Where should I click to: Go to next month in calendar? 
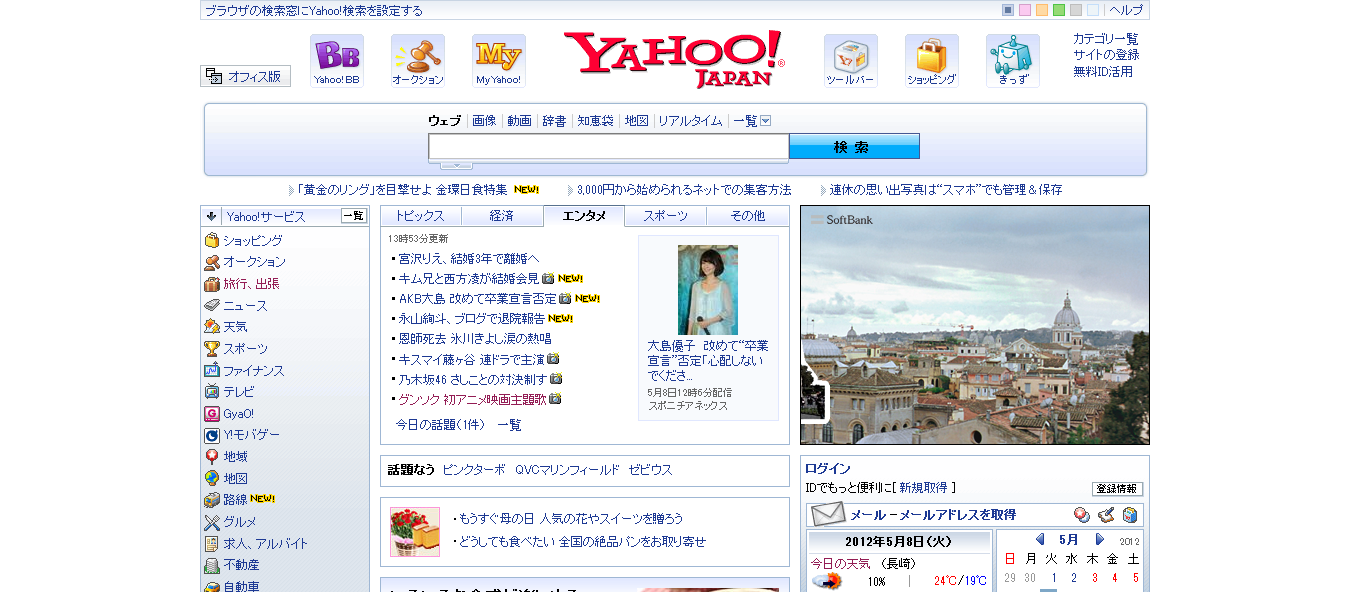tap(1100, 540)
